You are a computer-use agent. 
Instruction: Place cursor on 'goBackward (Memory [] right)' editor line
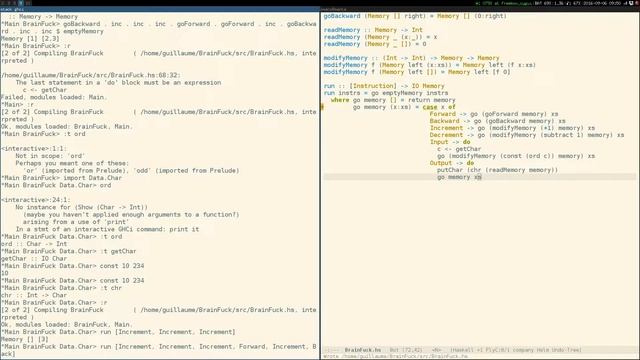[x=415, y=16]
